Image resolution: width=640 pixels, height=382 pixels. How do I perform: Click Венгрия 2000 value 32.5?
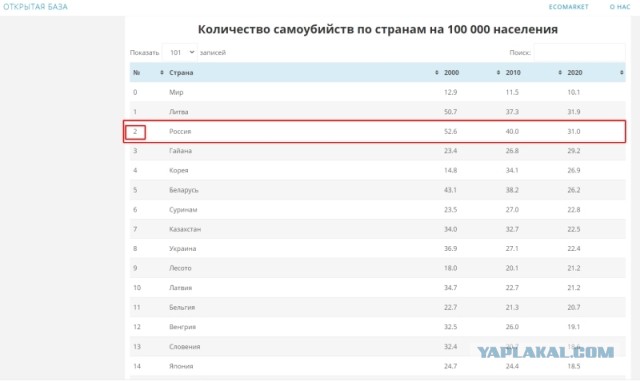(x=451, y=327)
